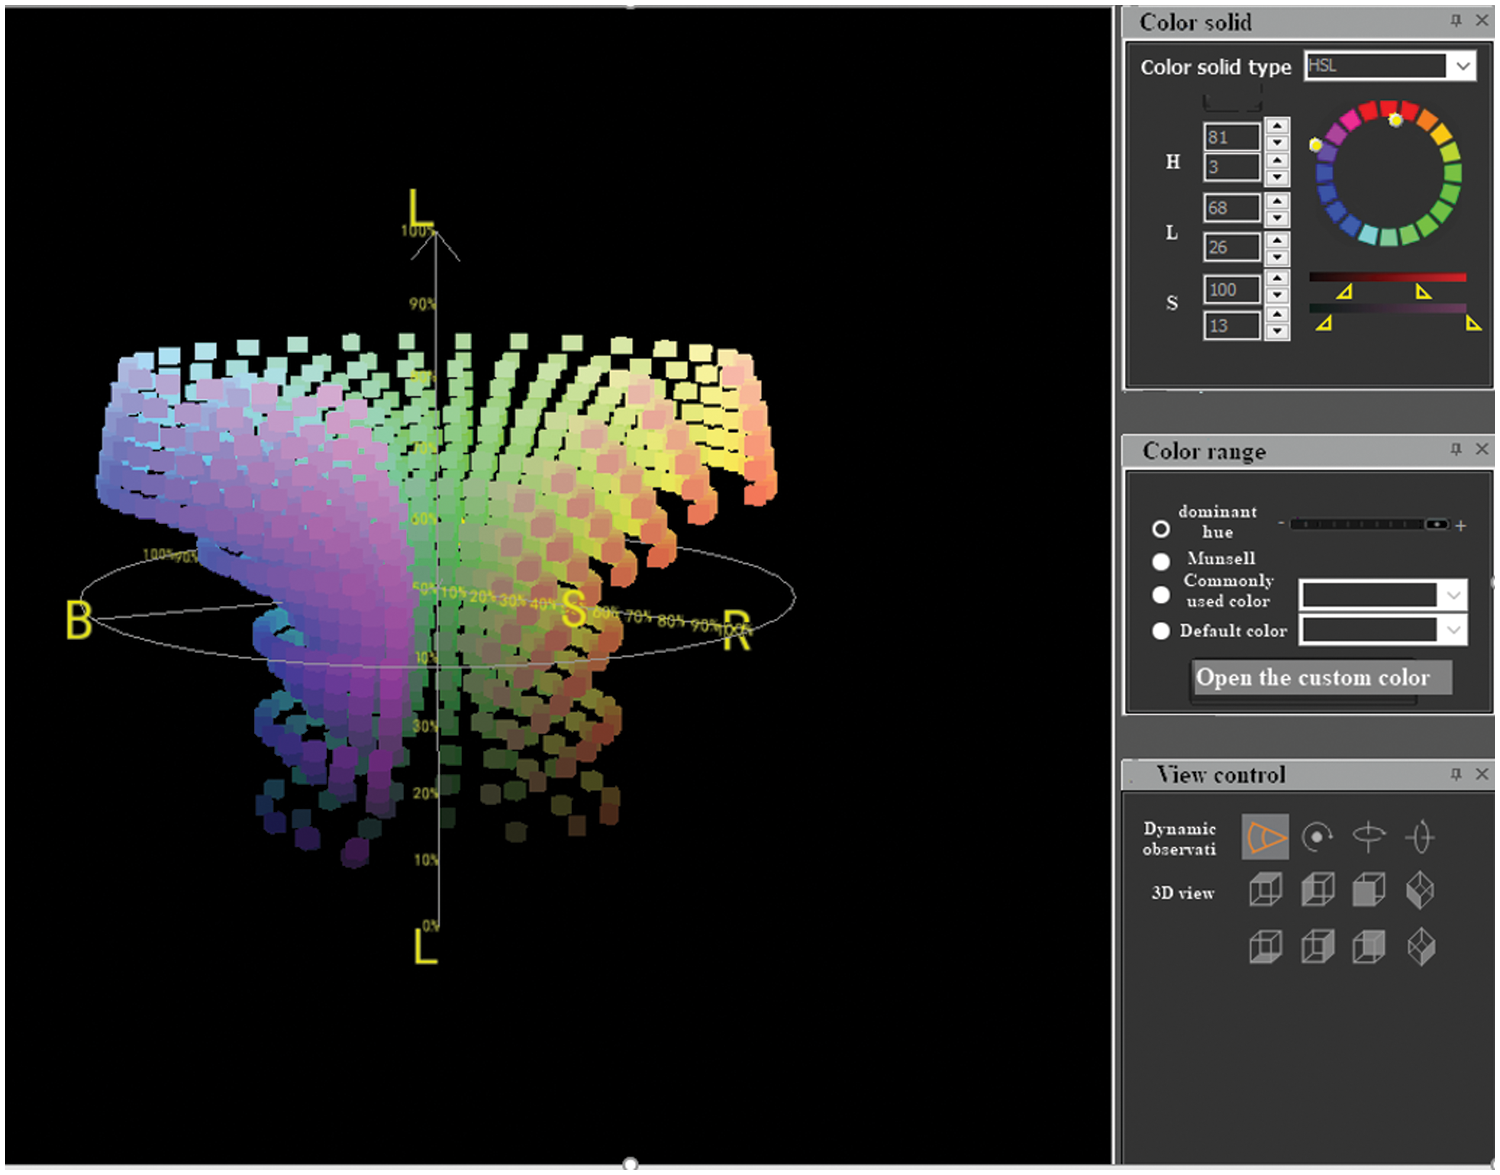Close the View control panel
Screen dimensions: 1500x1175
click(1482, 774)
